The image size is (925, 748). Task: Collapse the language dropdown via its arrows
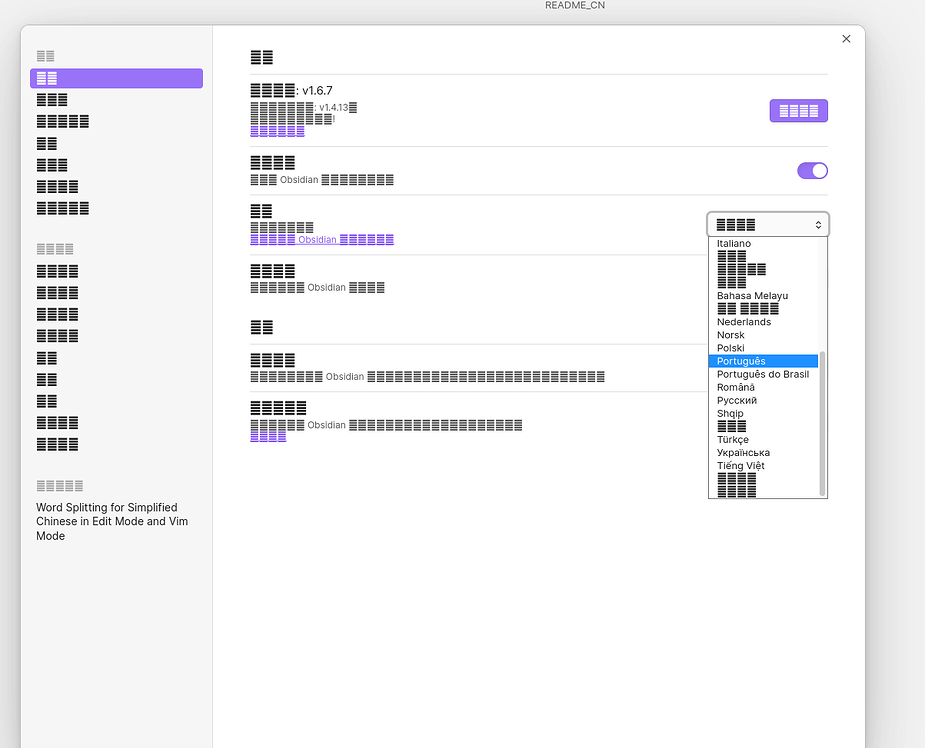tap(818, 225)
